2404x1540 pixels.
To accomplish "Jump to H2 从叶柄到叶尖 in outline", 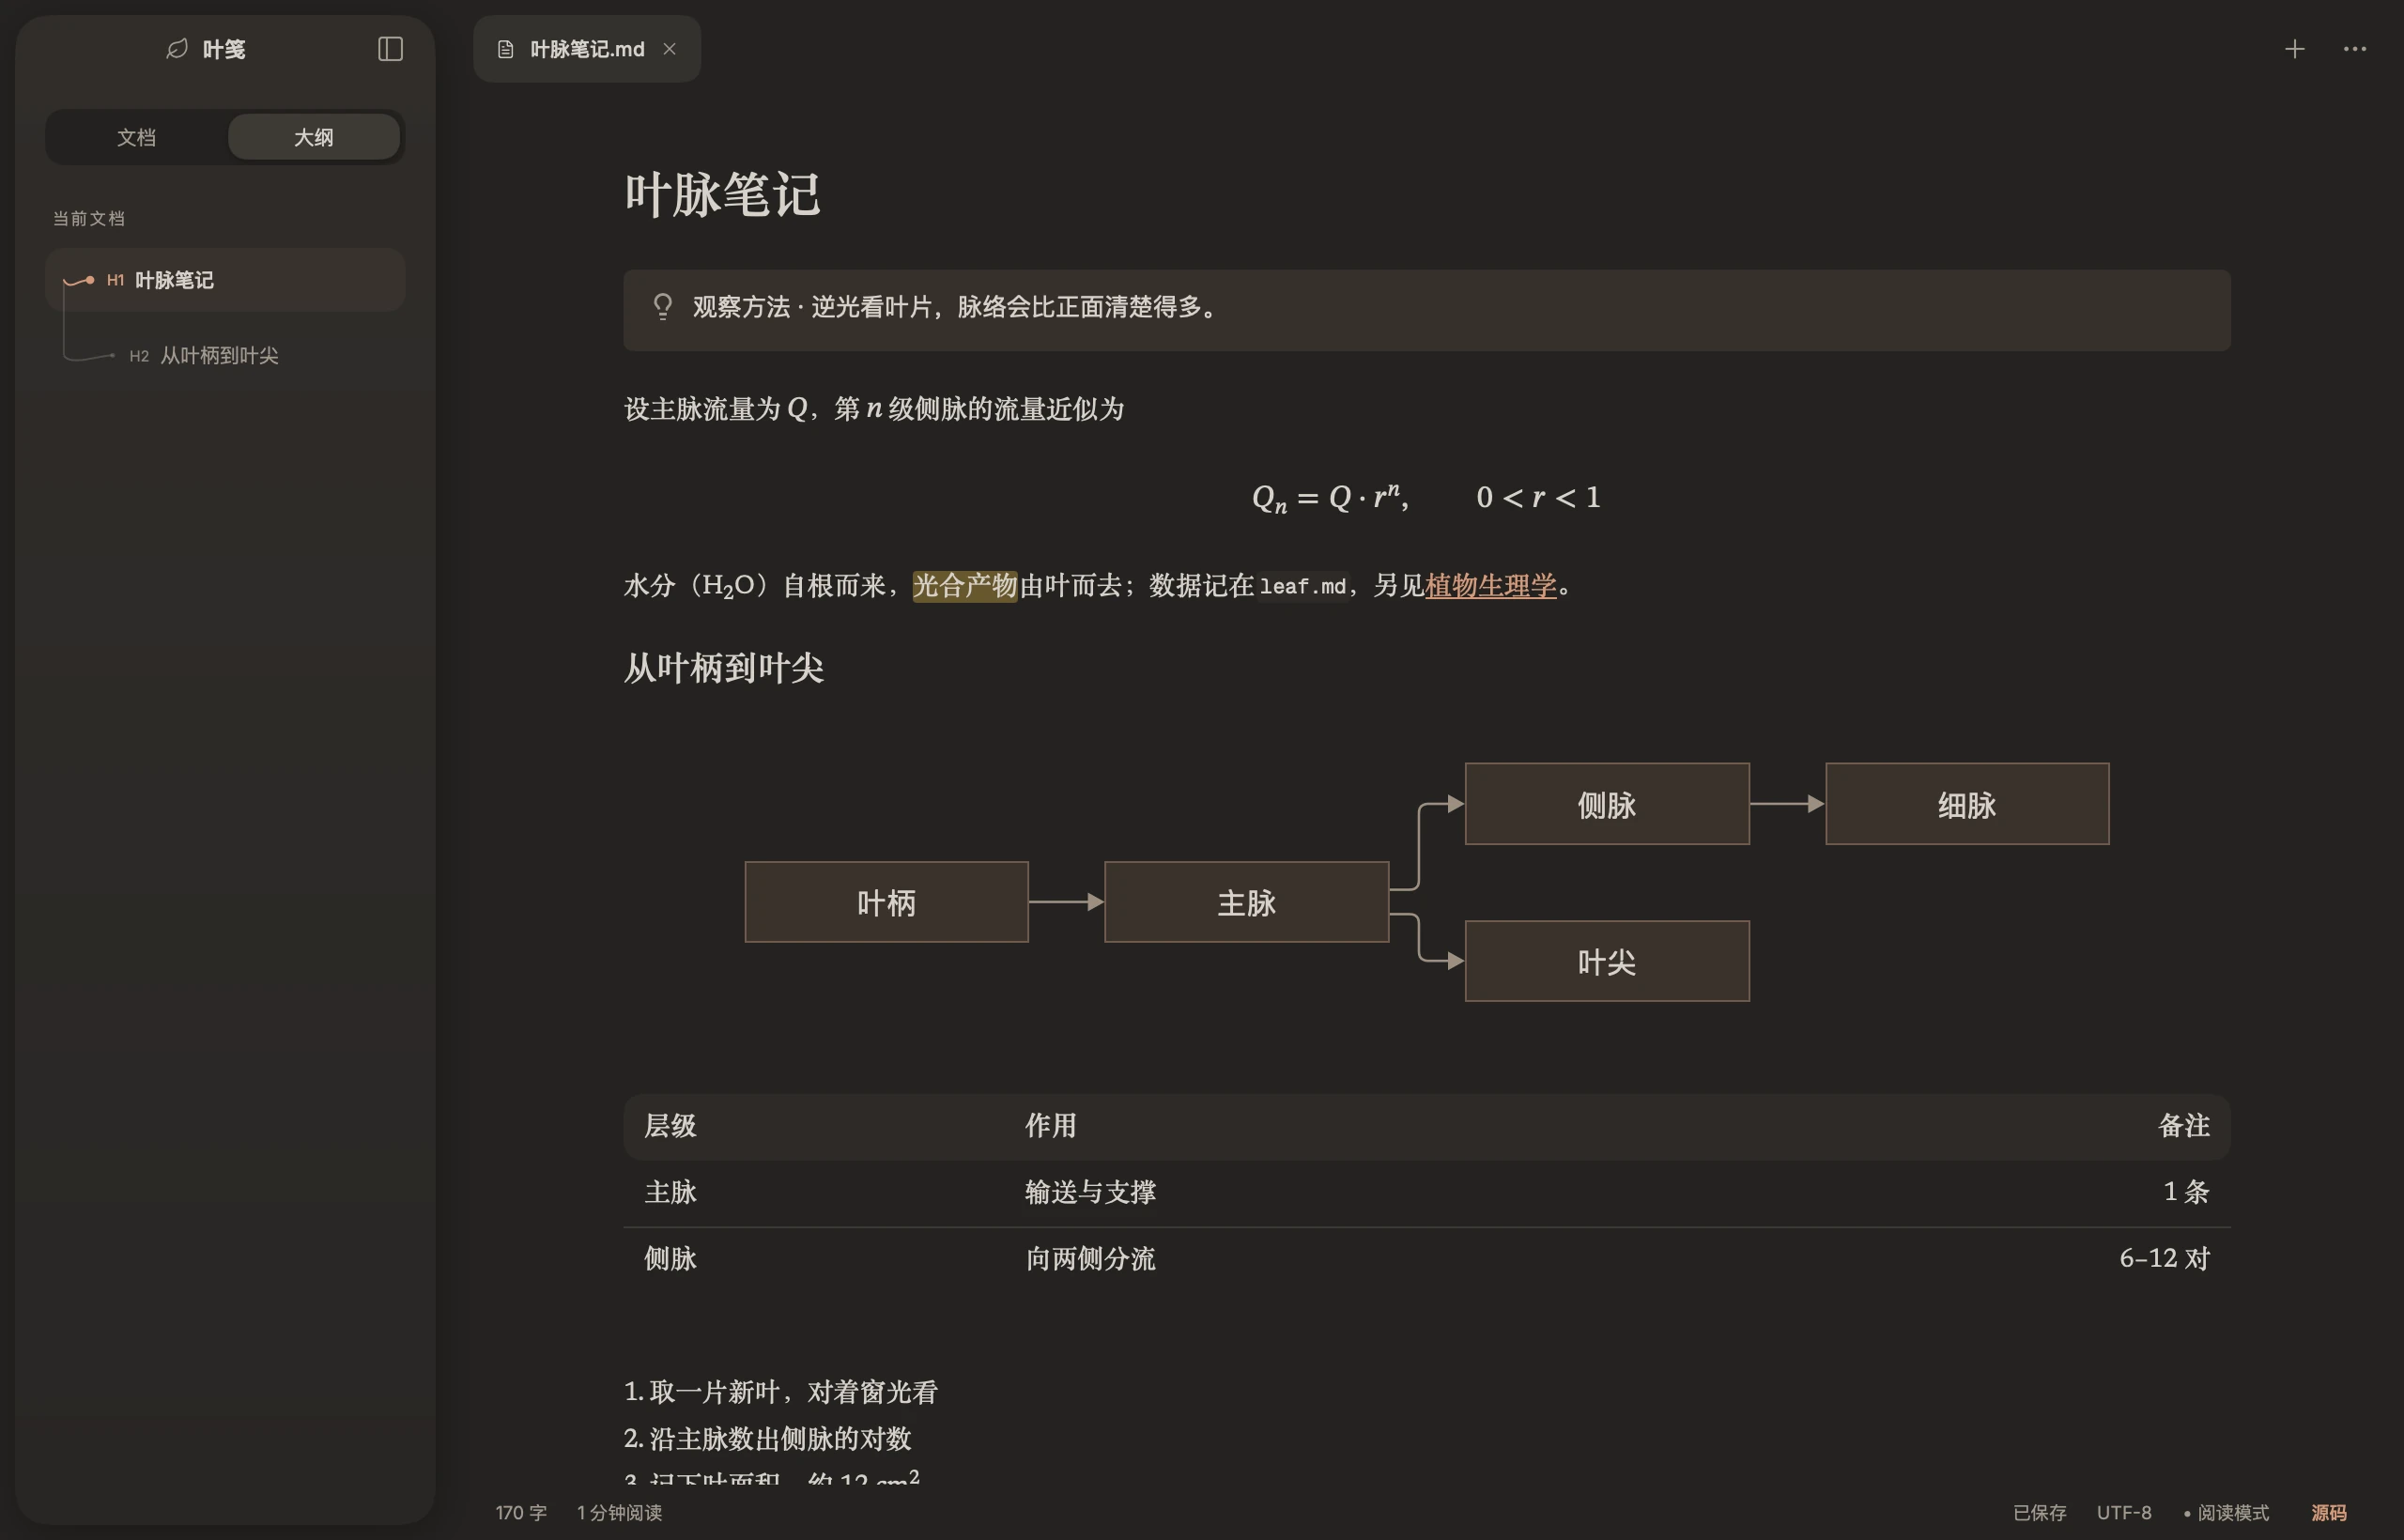I will coord(225,356).
